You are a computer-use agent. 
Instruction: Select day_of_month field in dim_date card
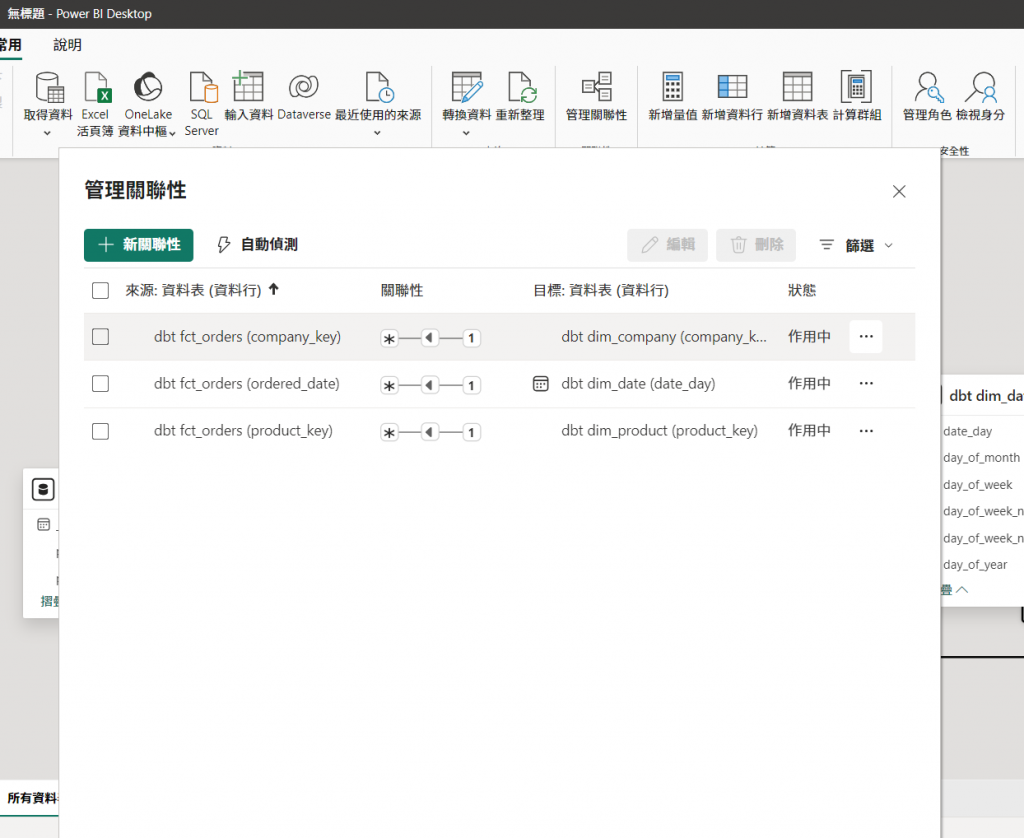[x=982, y=458]
